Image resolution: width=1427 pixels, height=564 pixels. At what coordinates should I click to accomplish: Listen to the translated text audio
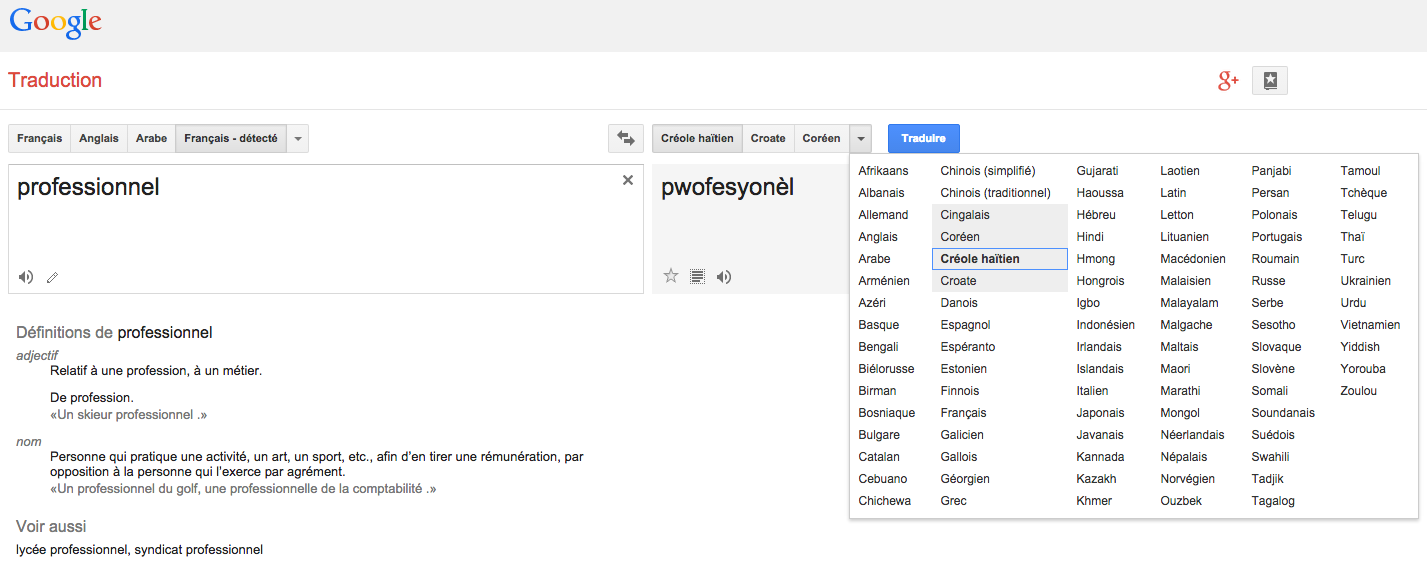coord(724,277)
